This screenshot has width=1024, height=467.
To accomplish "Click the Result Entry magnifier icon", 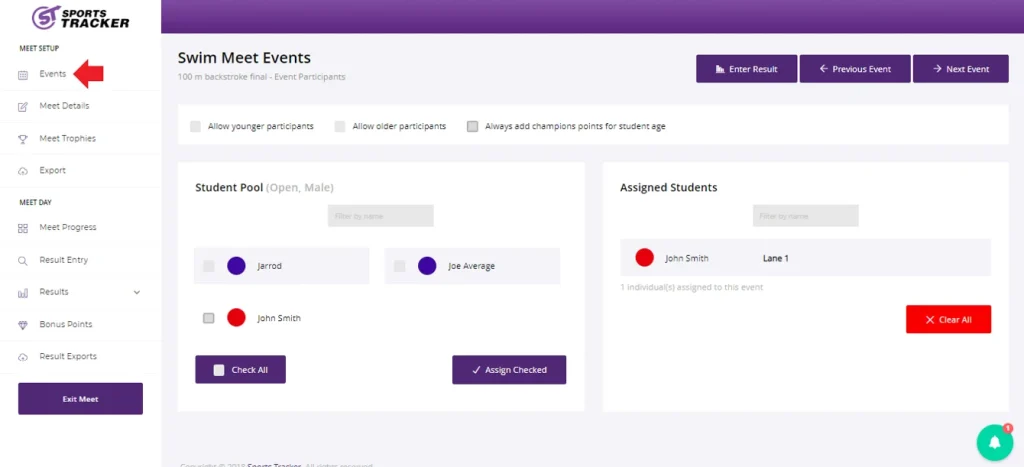I will pos(23,260).
